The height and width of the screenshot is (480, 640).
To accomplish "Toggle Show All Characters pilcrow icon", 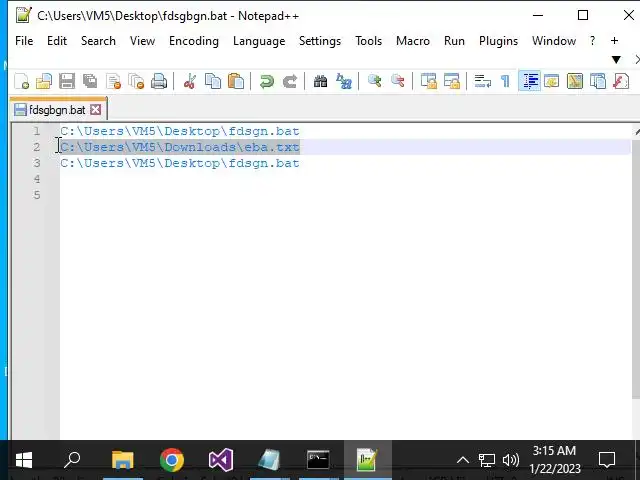I will tap(505, 81).
